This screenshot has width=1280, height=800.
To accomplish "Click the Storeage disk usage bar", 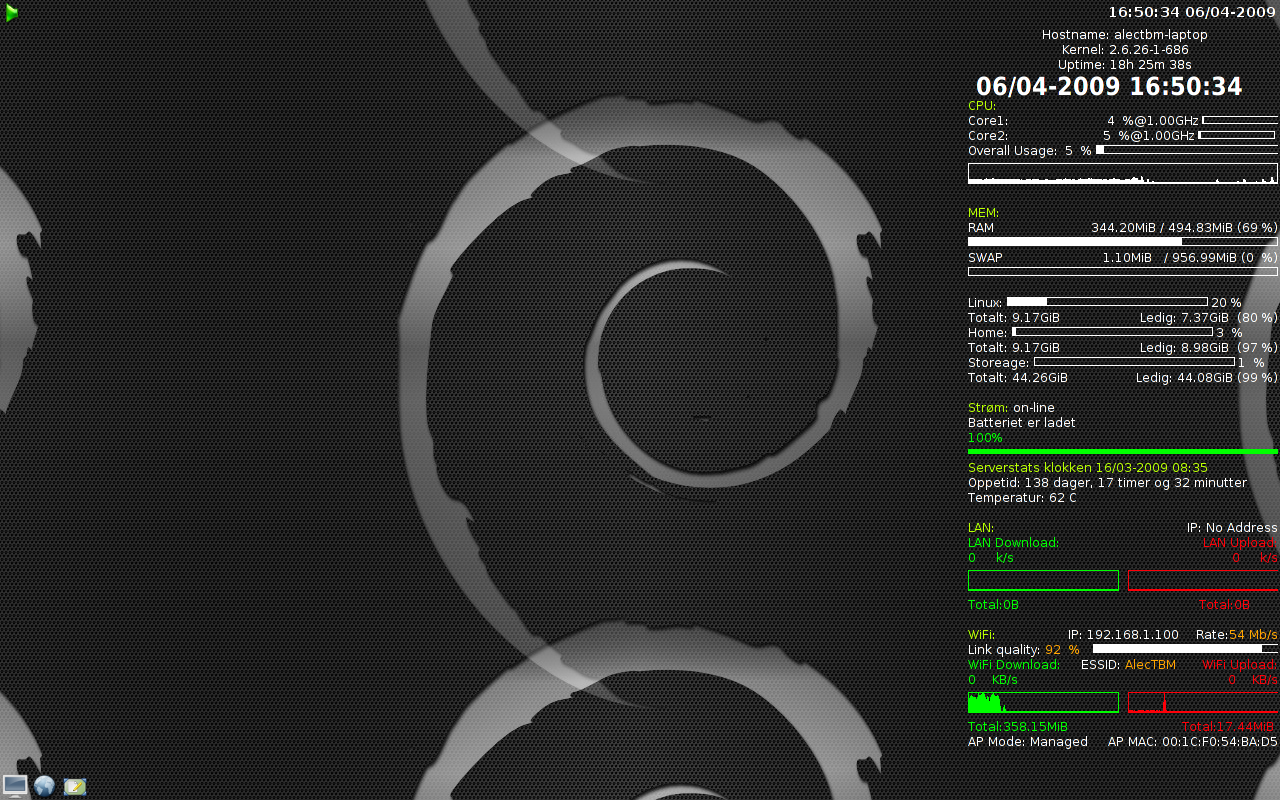I will (x=1134, y=361).
